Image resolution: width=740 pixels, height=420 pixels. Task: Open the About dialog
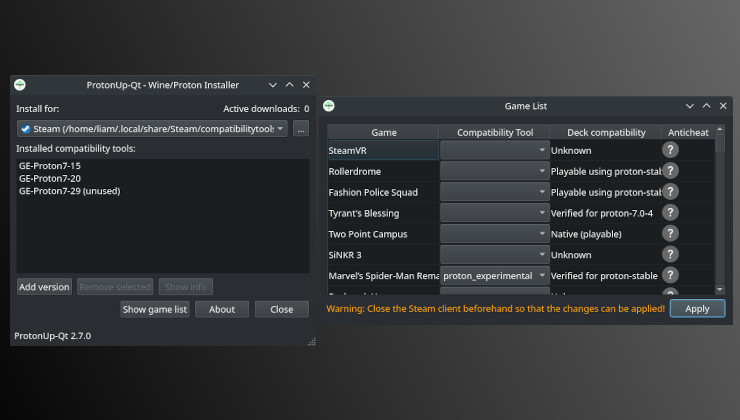pos(222,309)
